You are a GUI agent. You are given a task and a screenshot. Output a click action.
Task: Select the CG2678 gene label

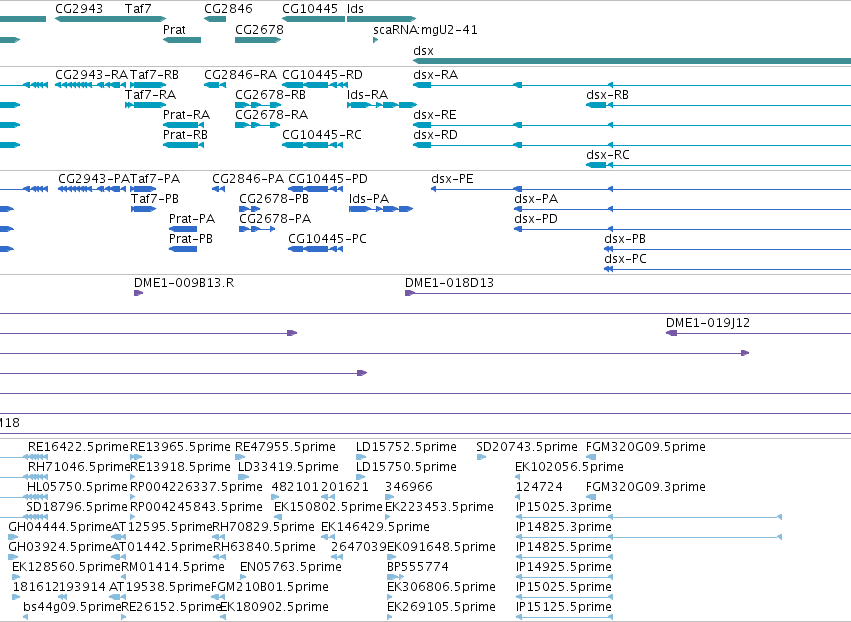[259, 29]
